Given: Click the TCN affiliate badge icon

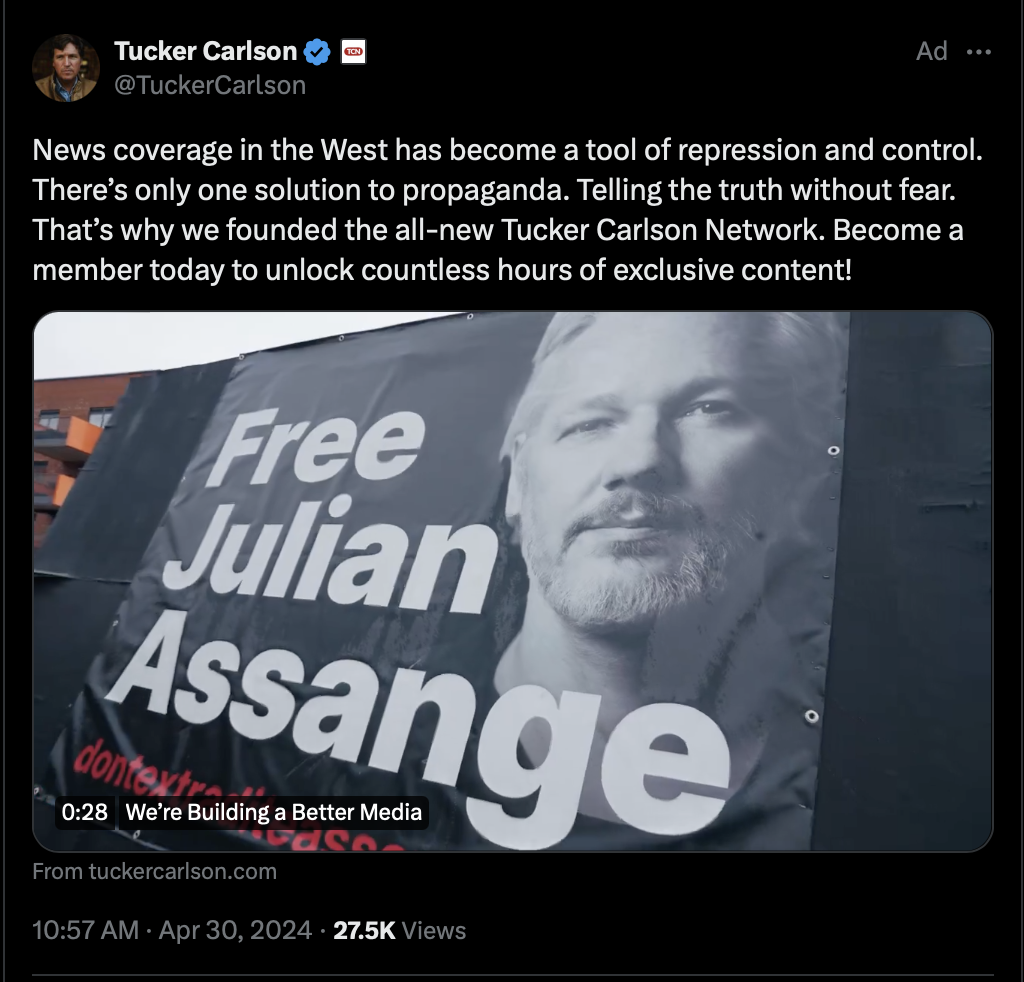Looking at the screenshot, I should 353,52.
